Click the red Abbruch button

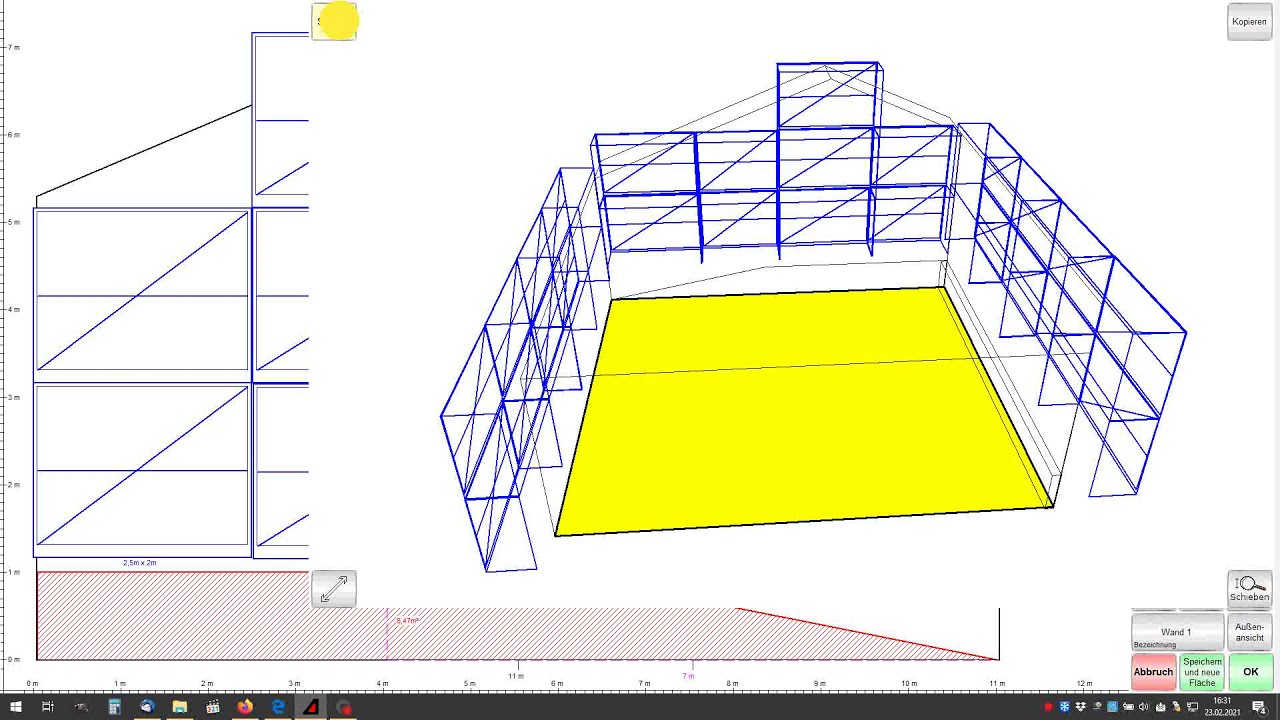pos(1153,672)
